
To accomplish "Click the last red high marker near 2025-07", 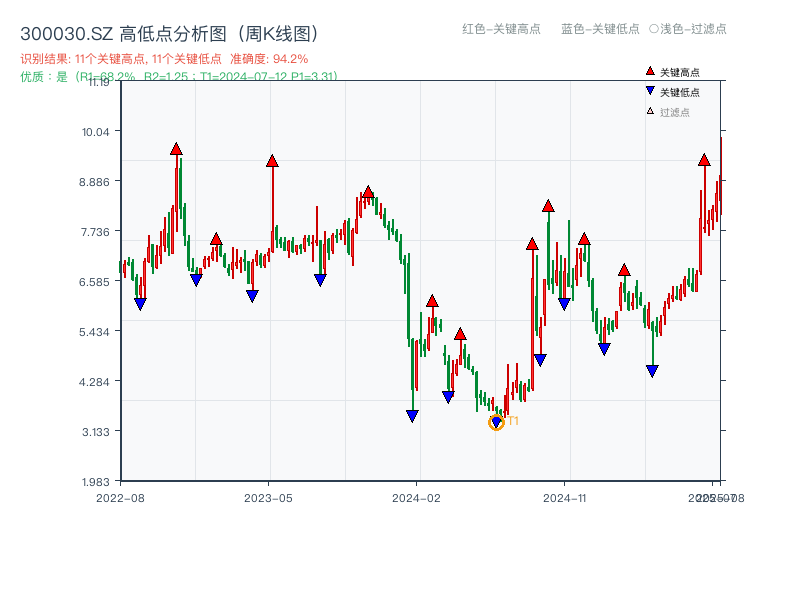I will pos(704,160).
